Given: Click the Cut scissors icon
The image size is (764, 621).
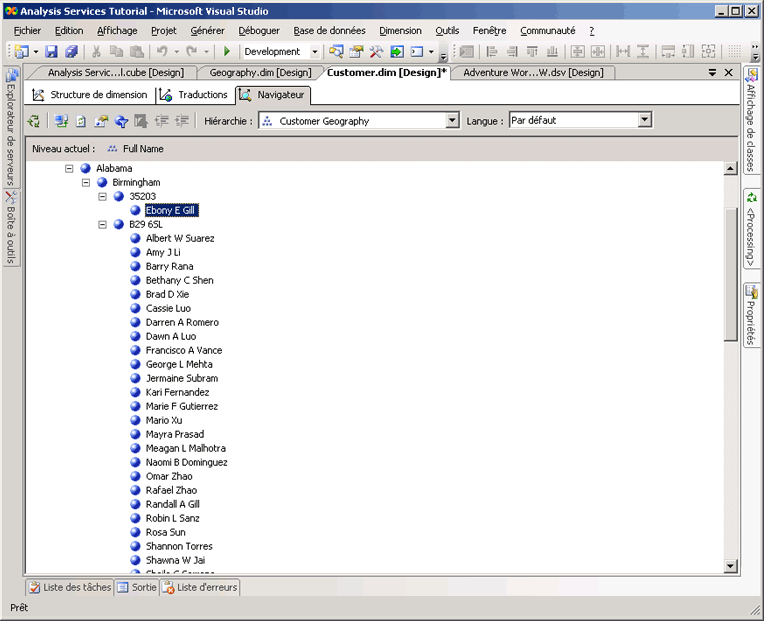Looking at the screenshot, I should tap(96, 52).
